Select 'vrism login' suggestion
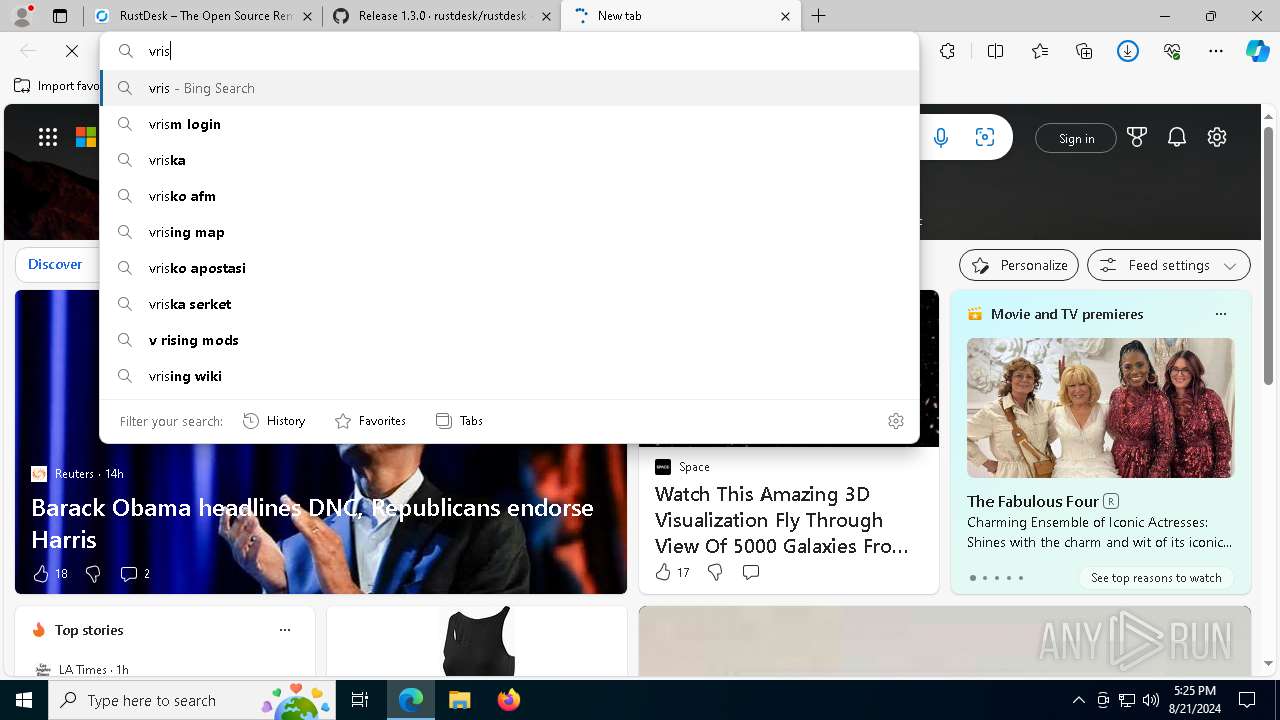Screen dimensions: 1280x720 click(x=509, y=124)
